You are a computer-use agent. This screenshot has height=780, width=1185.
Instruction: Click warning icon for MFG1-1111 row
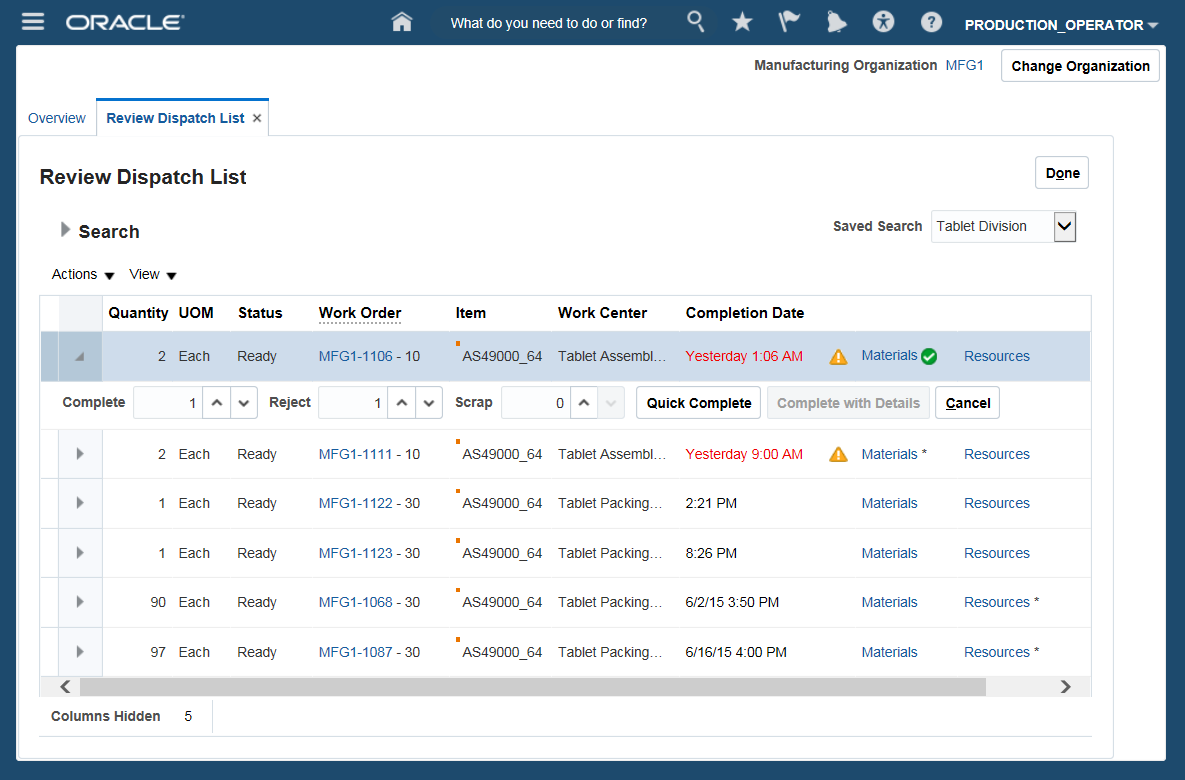(x=839, y=455)
